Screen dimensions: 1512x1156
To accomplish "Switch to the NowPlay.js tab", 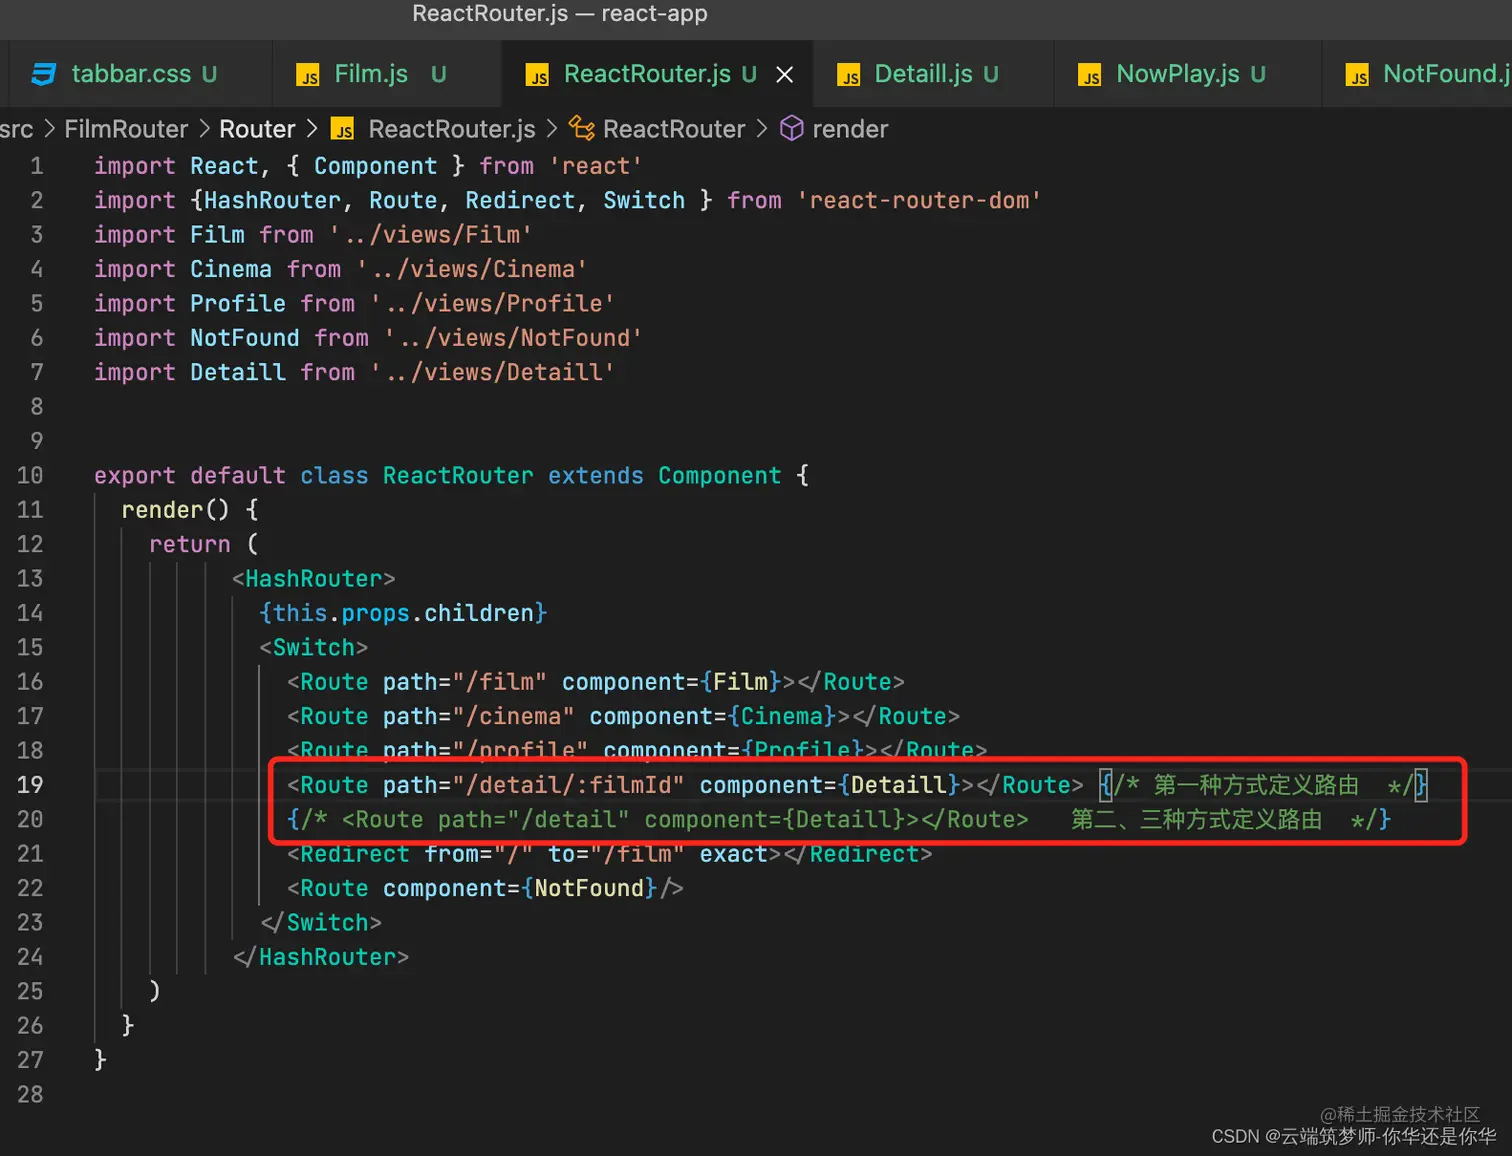I will (x=1187, y=74).
